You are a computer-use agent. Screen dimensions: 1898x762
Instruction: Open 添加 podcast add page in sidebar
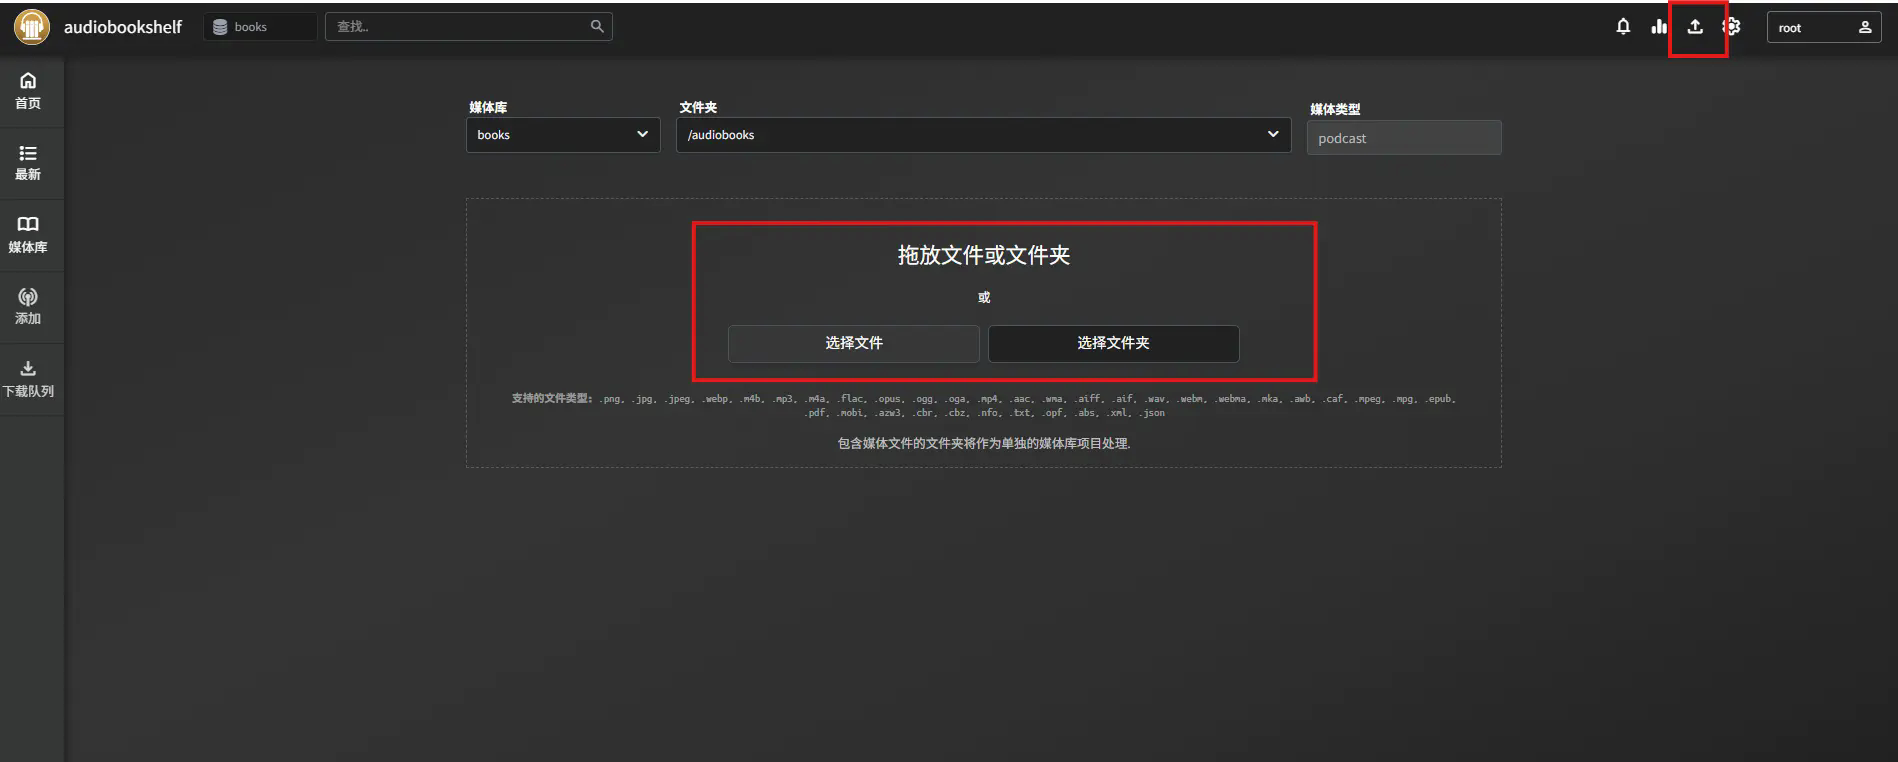(28, 307)
